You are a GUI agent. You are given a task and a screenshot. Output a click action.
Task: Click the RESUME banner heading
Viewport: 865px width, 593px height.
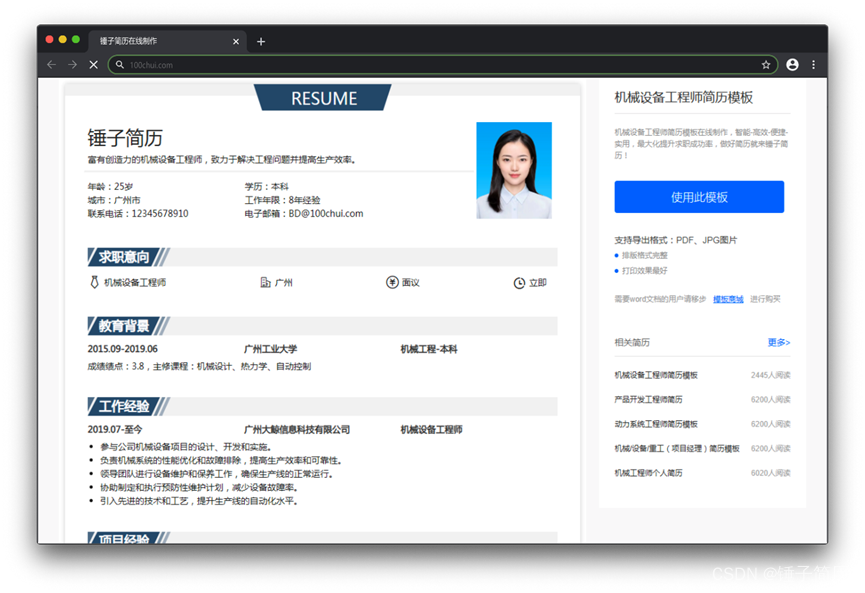[x=323, y=98]
